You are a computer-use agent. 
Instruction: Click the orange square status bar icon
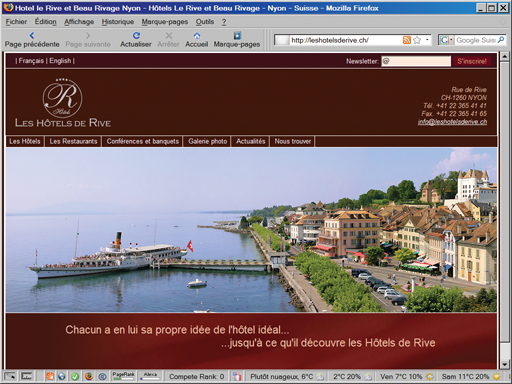[50, 376]
